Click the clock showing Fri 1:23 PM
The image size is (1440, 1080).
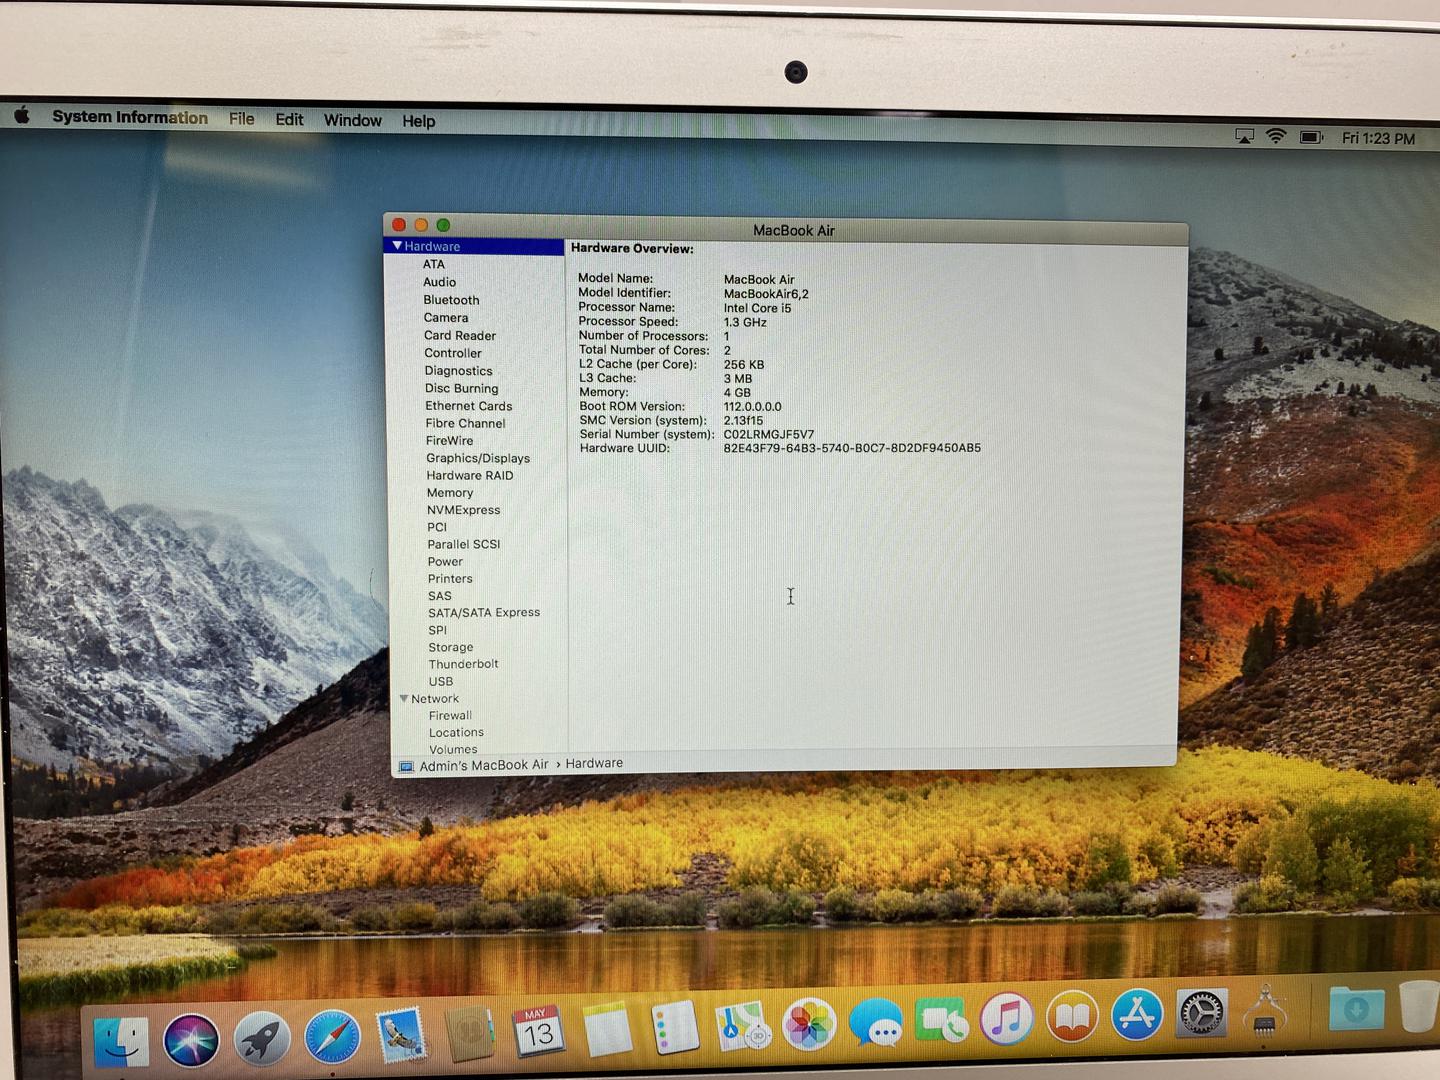(1378, 138)
